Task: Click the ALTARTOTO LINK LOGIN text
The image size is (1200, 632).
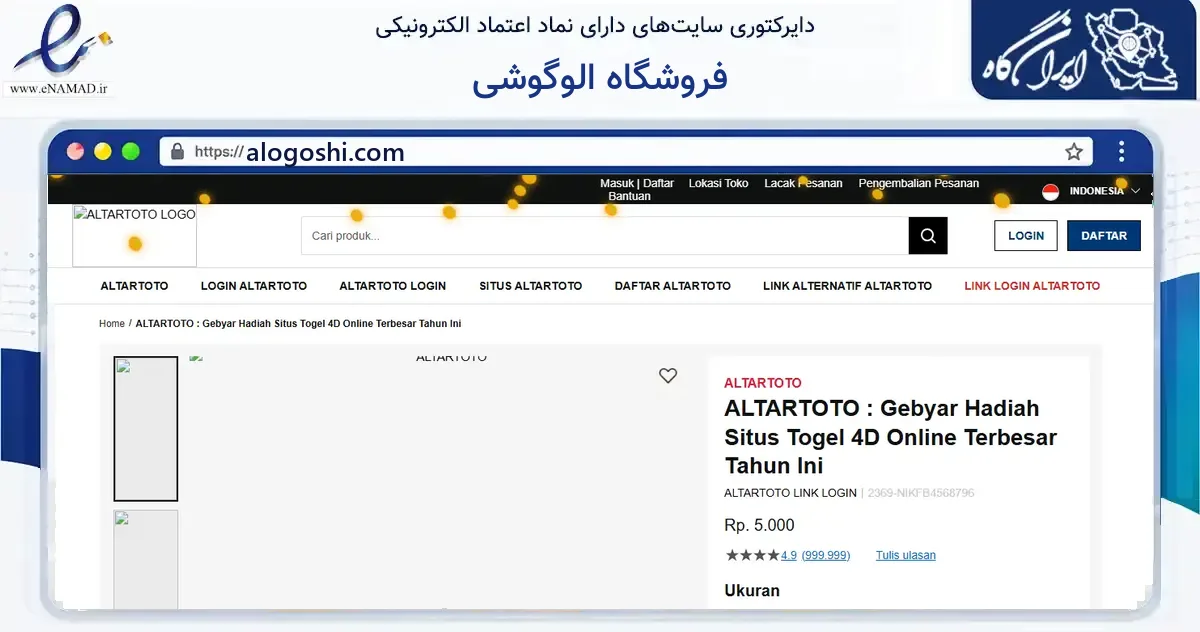Action: [790, 493]
